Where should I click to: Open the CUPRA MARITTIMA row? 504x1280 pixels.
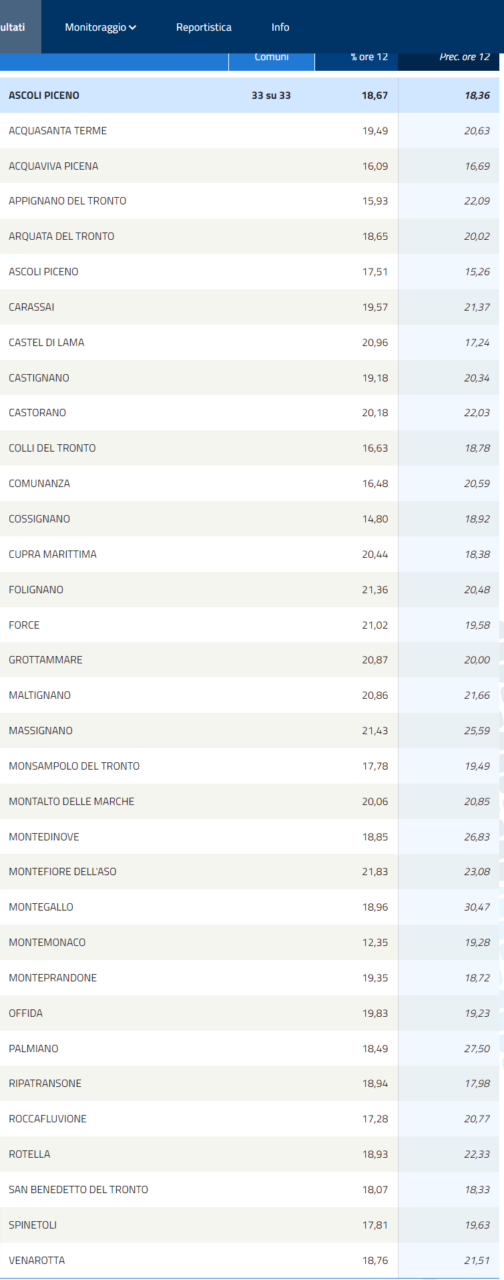pos(252,554)
